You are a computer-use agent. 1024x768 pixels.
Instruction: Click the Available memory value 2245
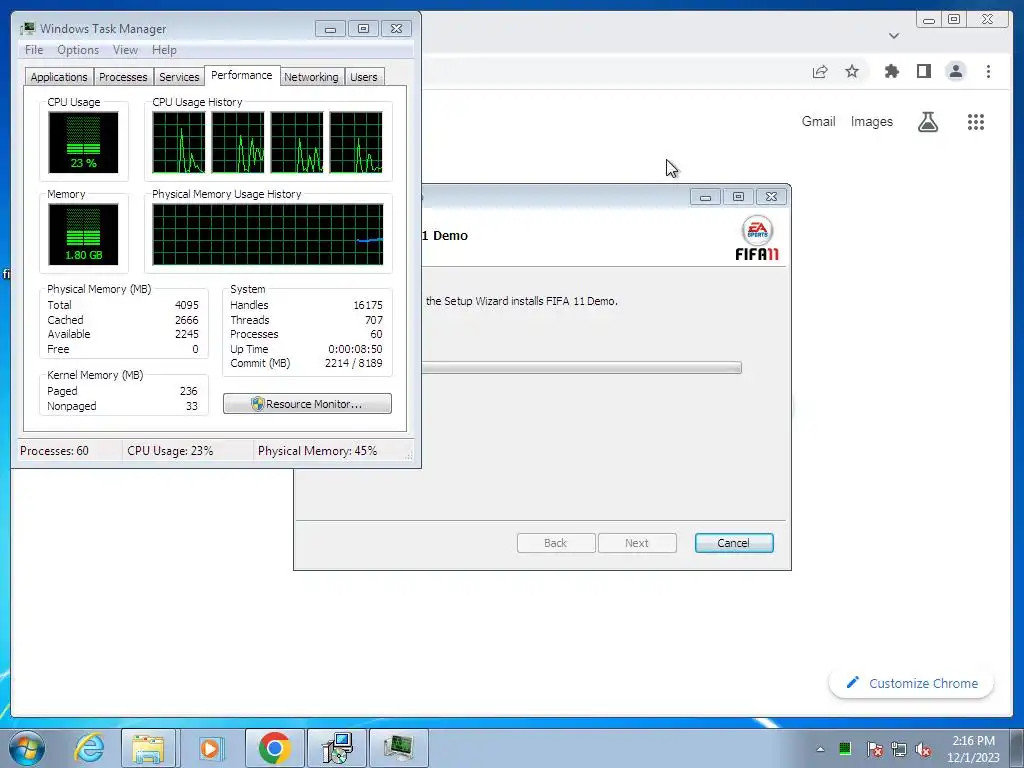coord(187,334)
